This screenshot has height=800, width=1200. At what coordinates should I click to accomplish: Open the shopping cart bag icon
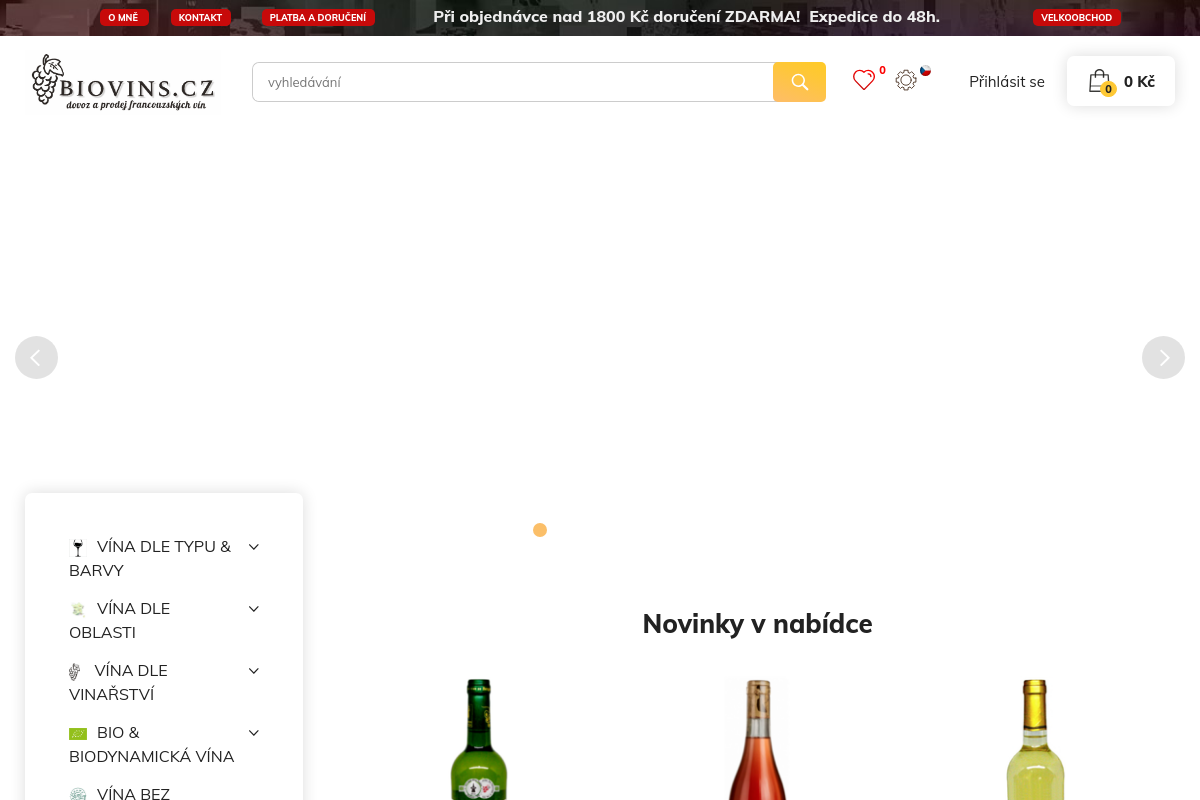point(1100,80)
